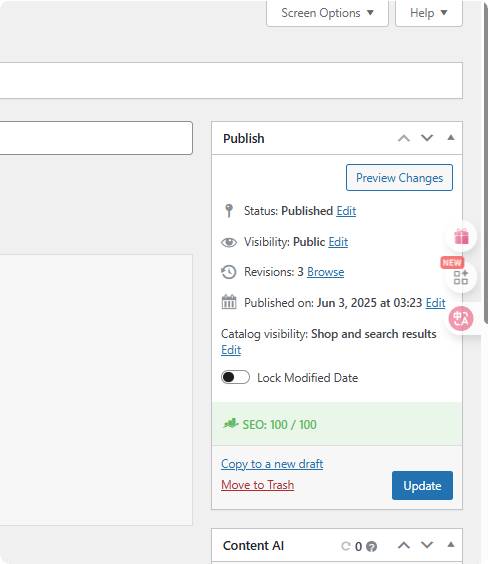
Task: Click Move to Trash link
Action: coord(257,485)
